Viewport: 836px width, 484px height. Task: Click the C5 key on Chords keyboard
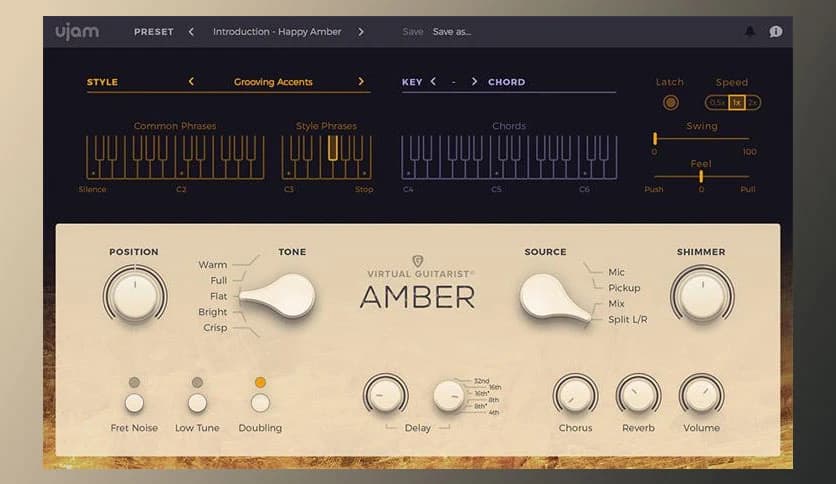click(496, 172)
